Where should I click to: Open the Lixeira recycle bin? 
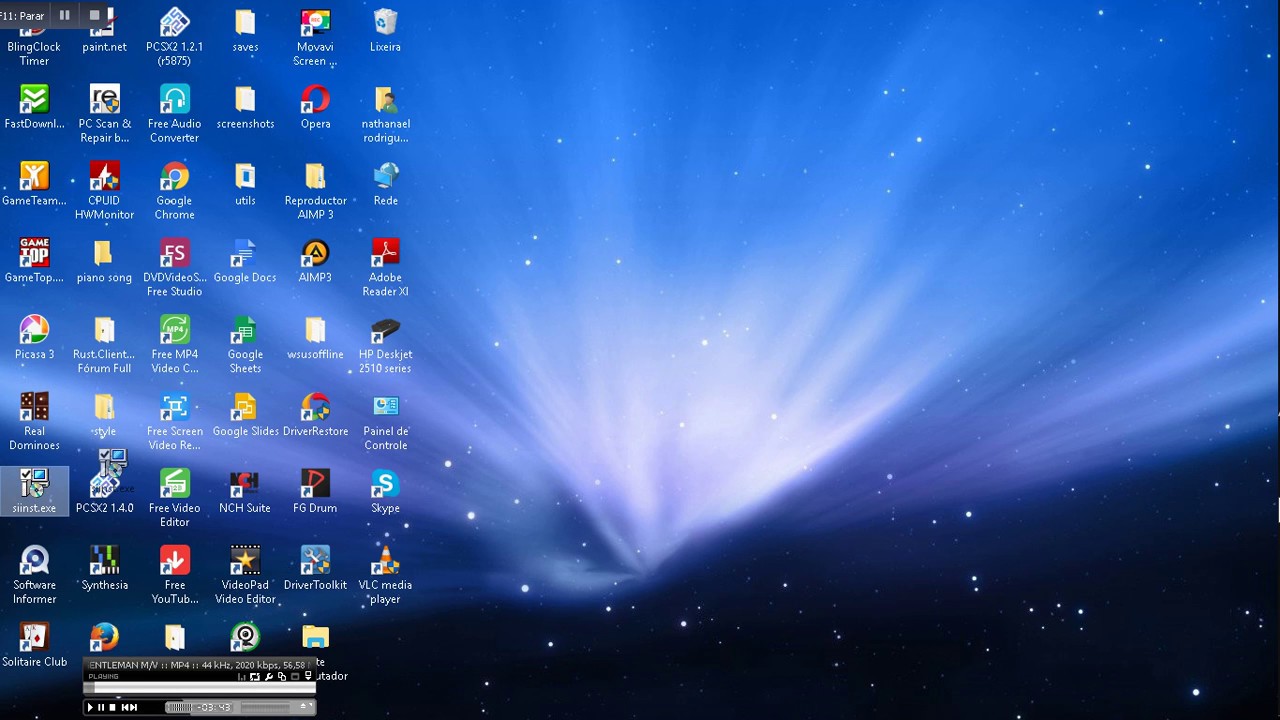click(x=385, y=31)
